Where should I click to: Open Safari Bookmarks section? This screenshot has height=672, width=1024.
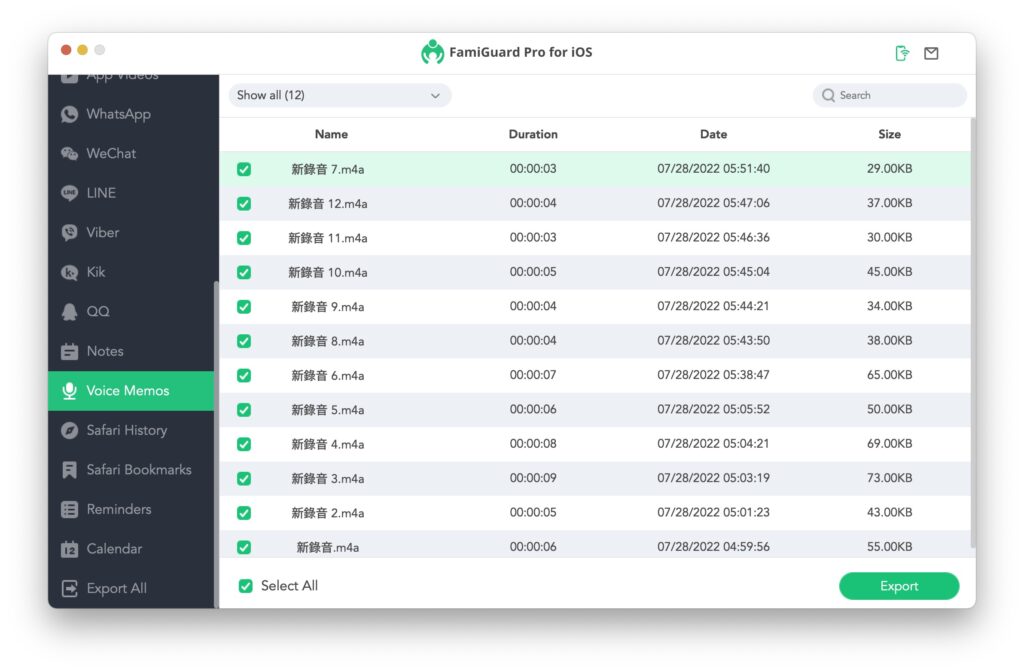(131, 470)
